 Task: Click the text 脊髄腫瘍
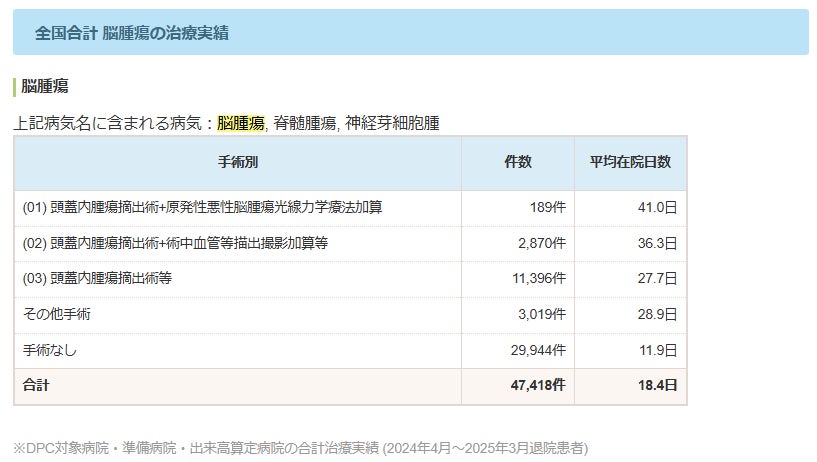click(x=305, y=123)
